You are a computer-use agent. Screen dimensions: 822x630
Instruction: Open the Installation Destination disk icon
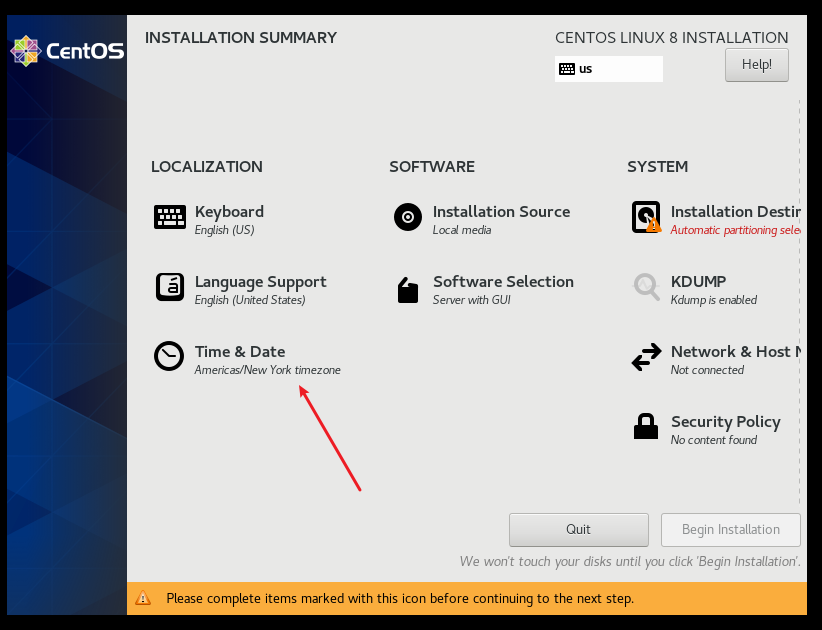(646, 217)
